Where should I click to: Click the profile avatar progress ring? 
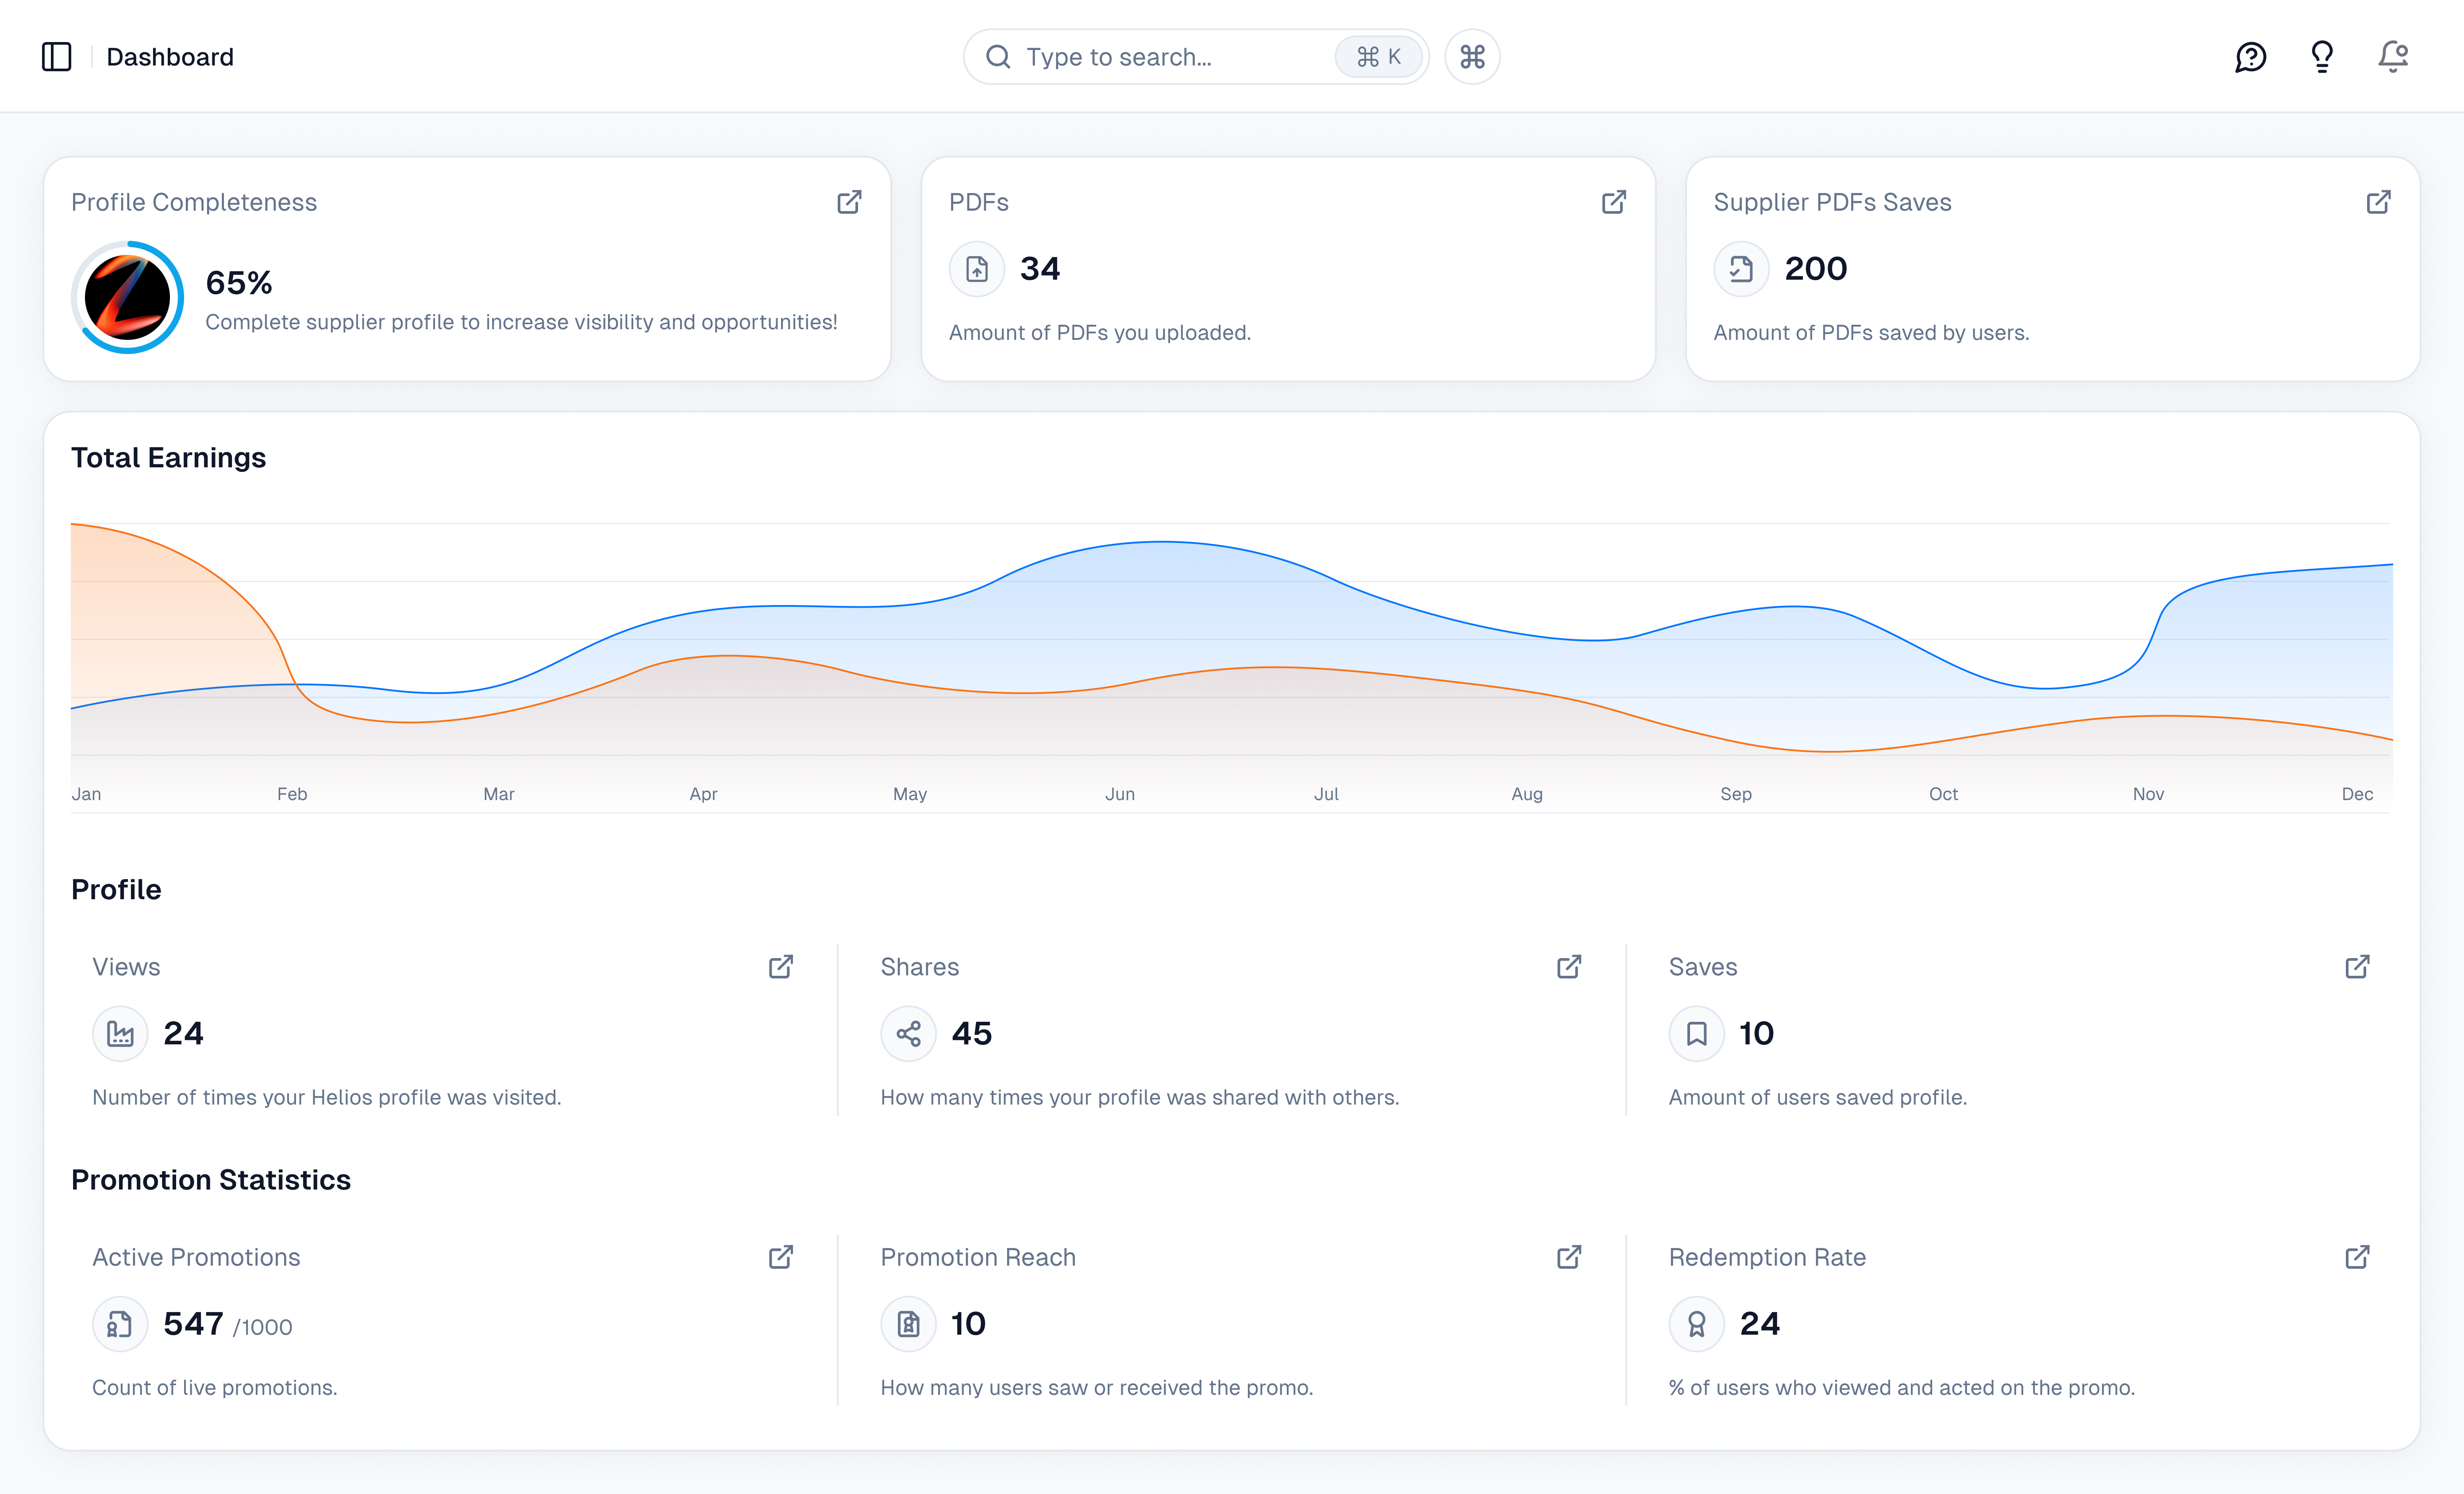click(127, 297)
